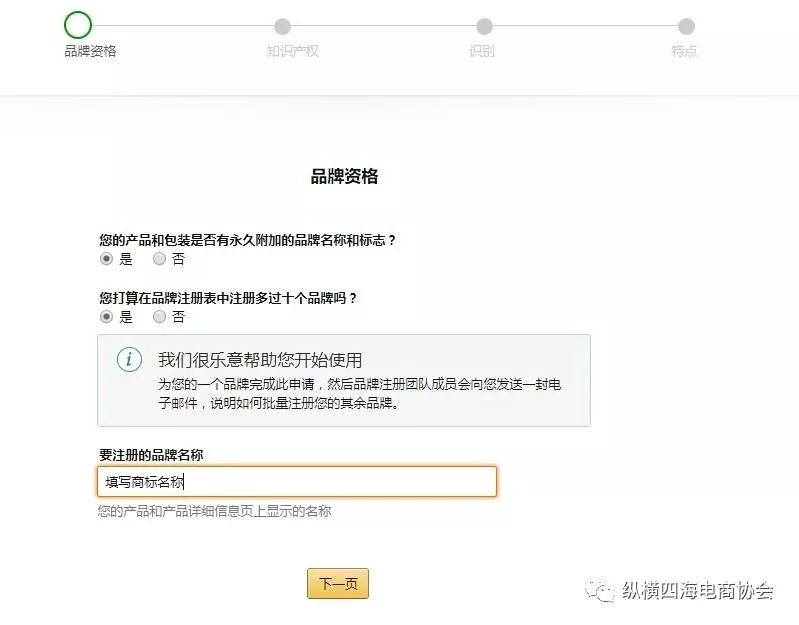Click the 要注册的品牌名称 input field
Image resolution: width=799 pixels, height=625 pixels.
pos(297,481)
